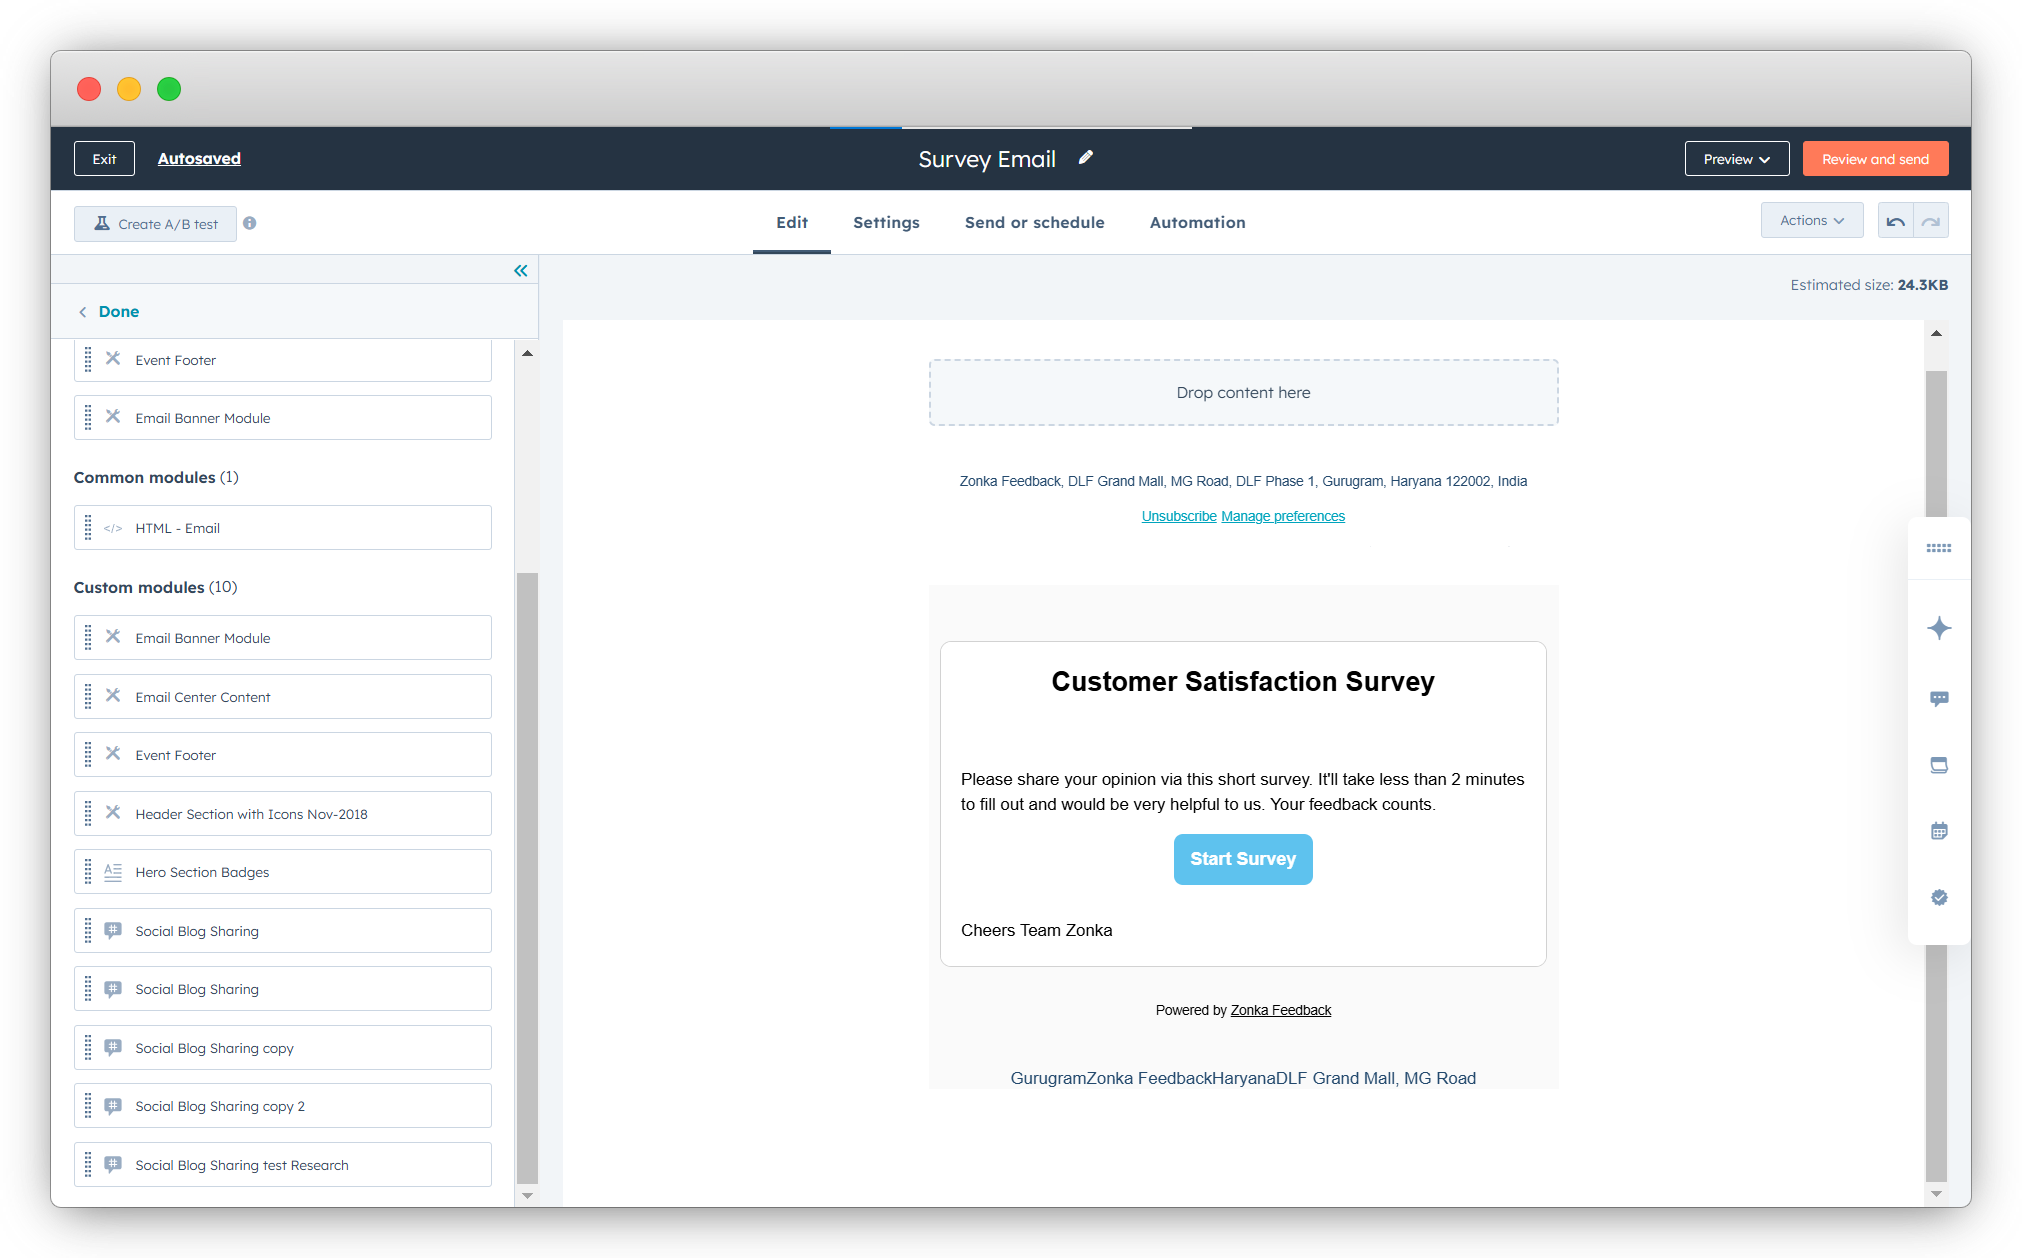The image size is (2022, 1258).
Task: Click the Exit button top left
Action: (x=104, y=159)
